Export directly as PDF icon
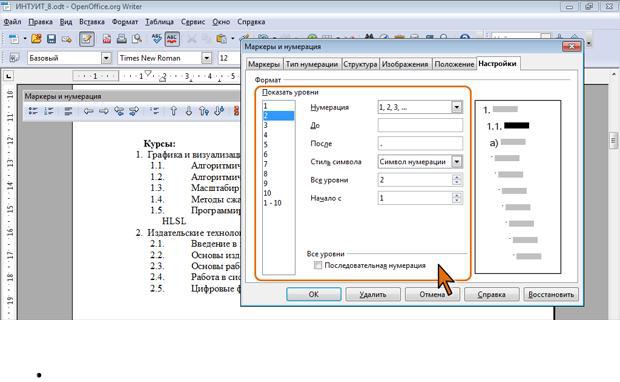This screenshot has width=620, height=382. [107, 39]
